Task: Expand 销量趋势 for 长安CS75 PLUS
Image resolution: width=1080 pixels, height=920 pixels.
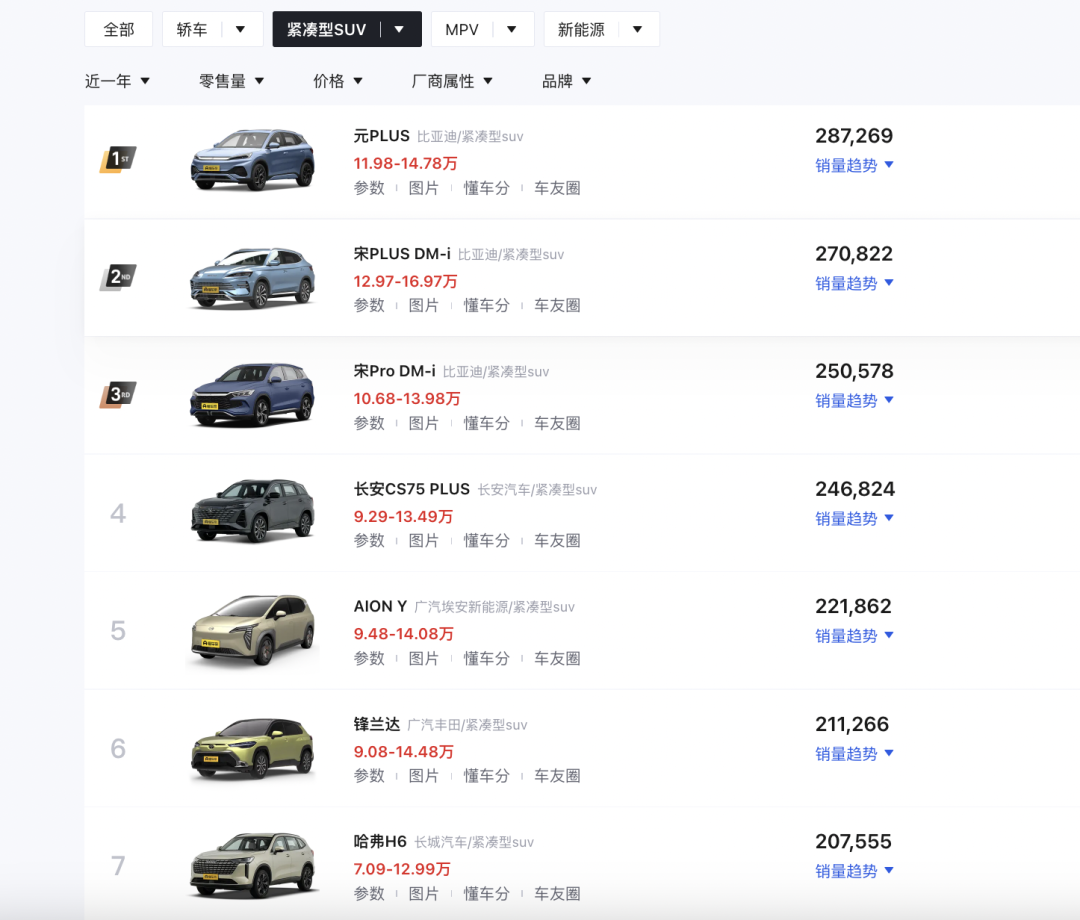Action: (854, 519)
